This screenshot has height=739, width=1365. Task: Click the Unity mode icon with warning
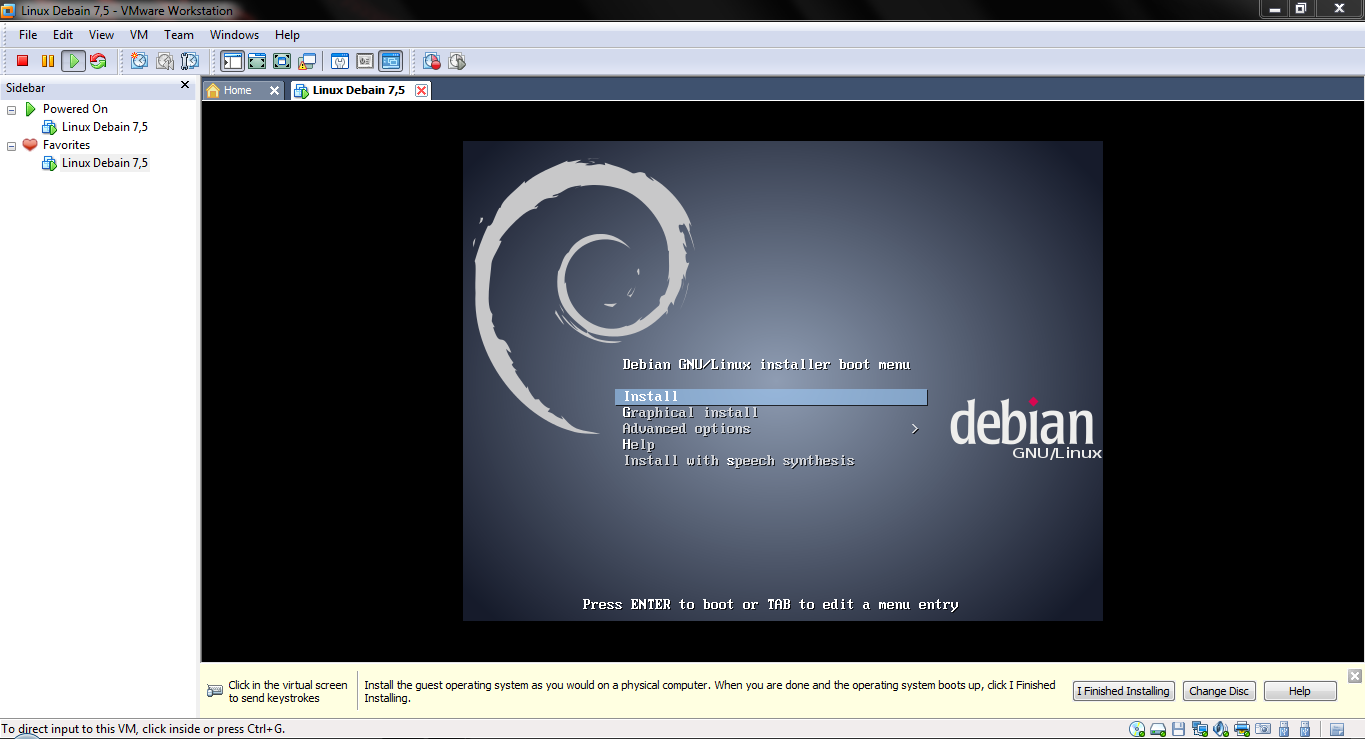307,61
